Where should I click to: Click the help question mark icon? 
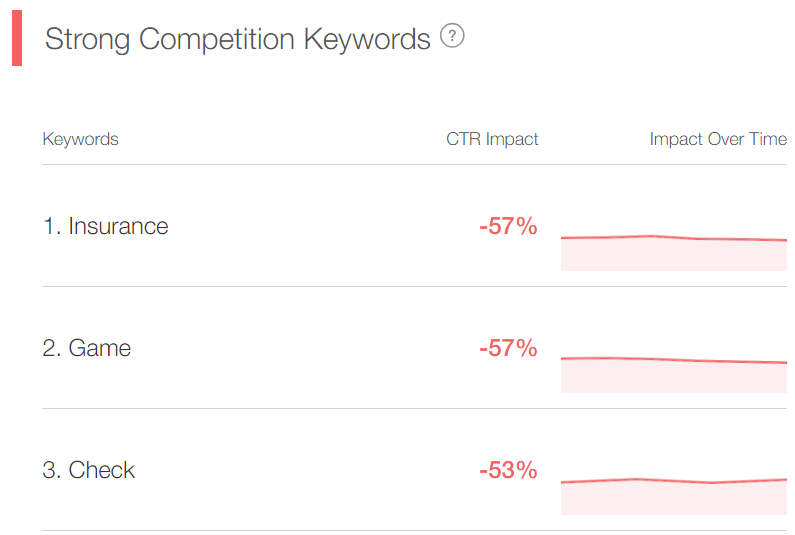[x=452, y=36]
